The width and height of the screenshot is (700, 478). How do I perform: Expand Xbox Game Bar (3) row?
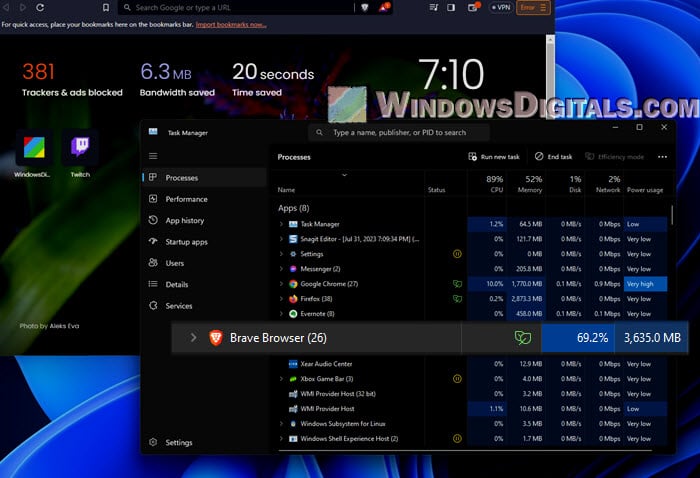coord(281,379)
